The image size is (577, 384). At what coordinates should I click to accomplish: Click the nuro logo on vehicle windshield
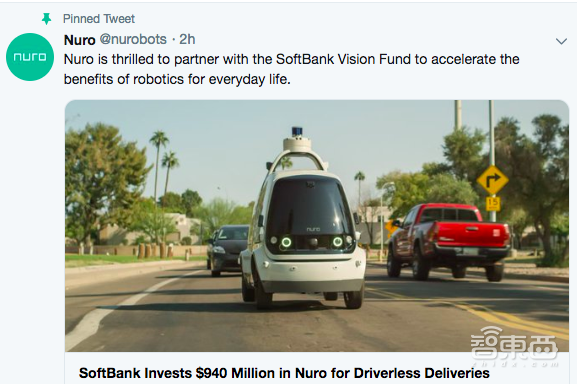314,229
